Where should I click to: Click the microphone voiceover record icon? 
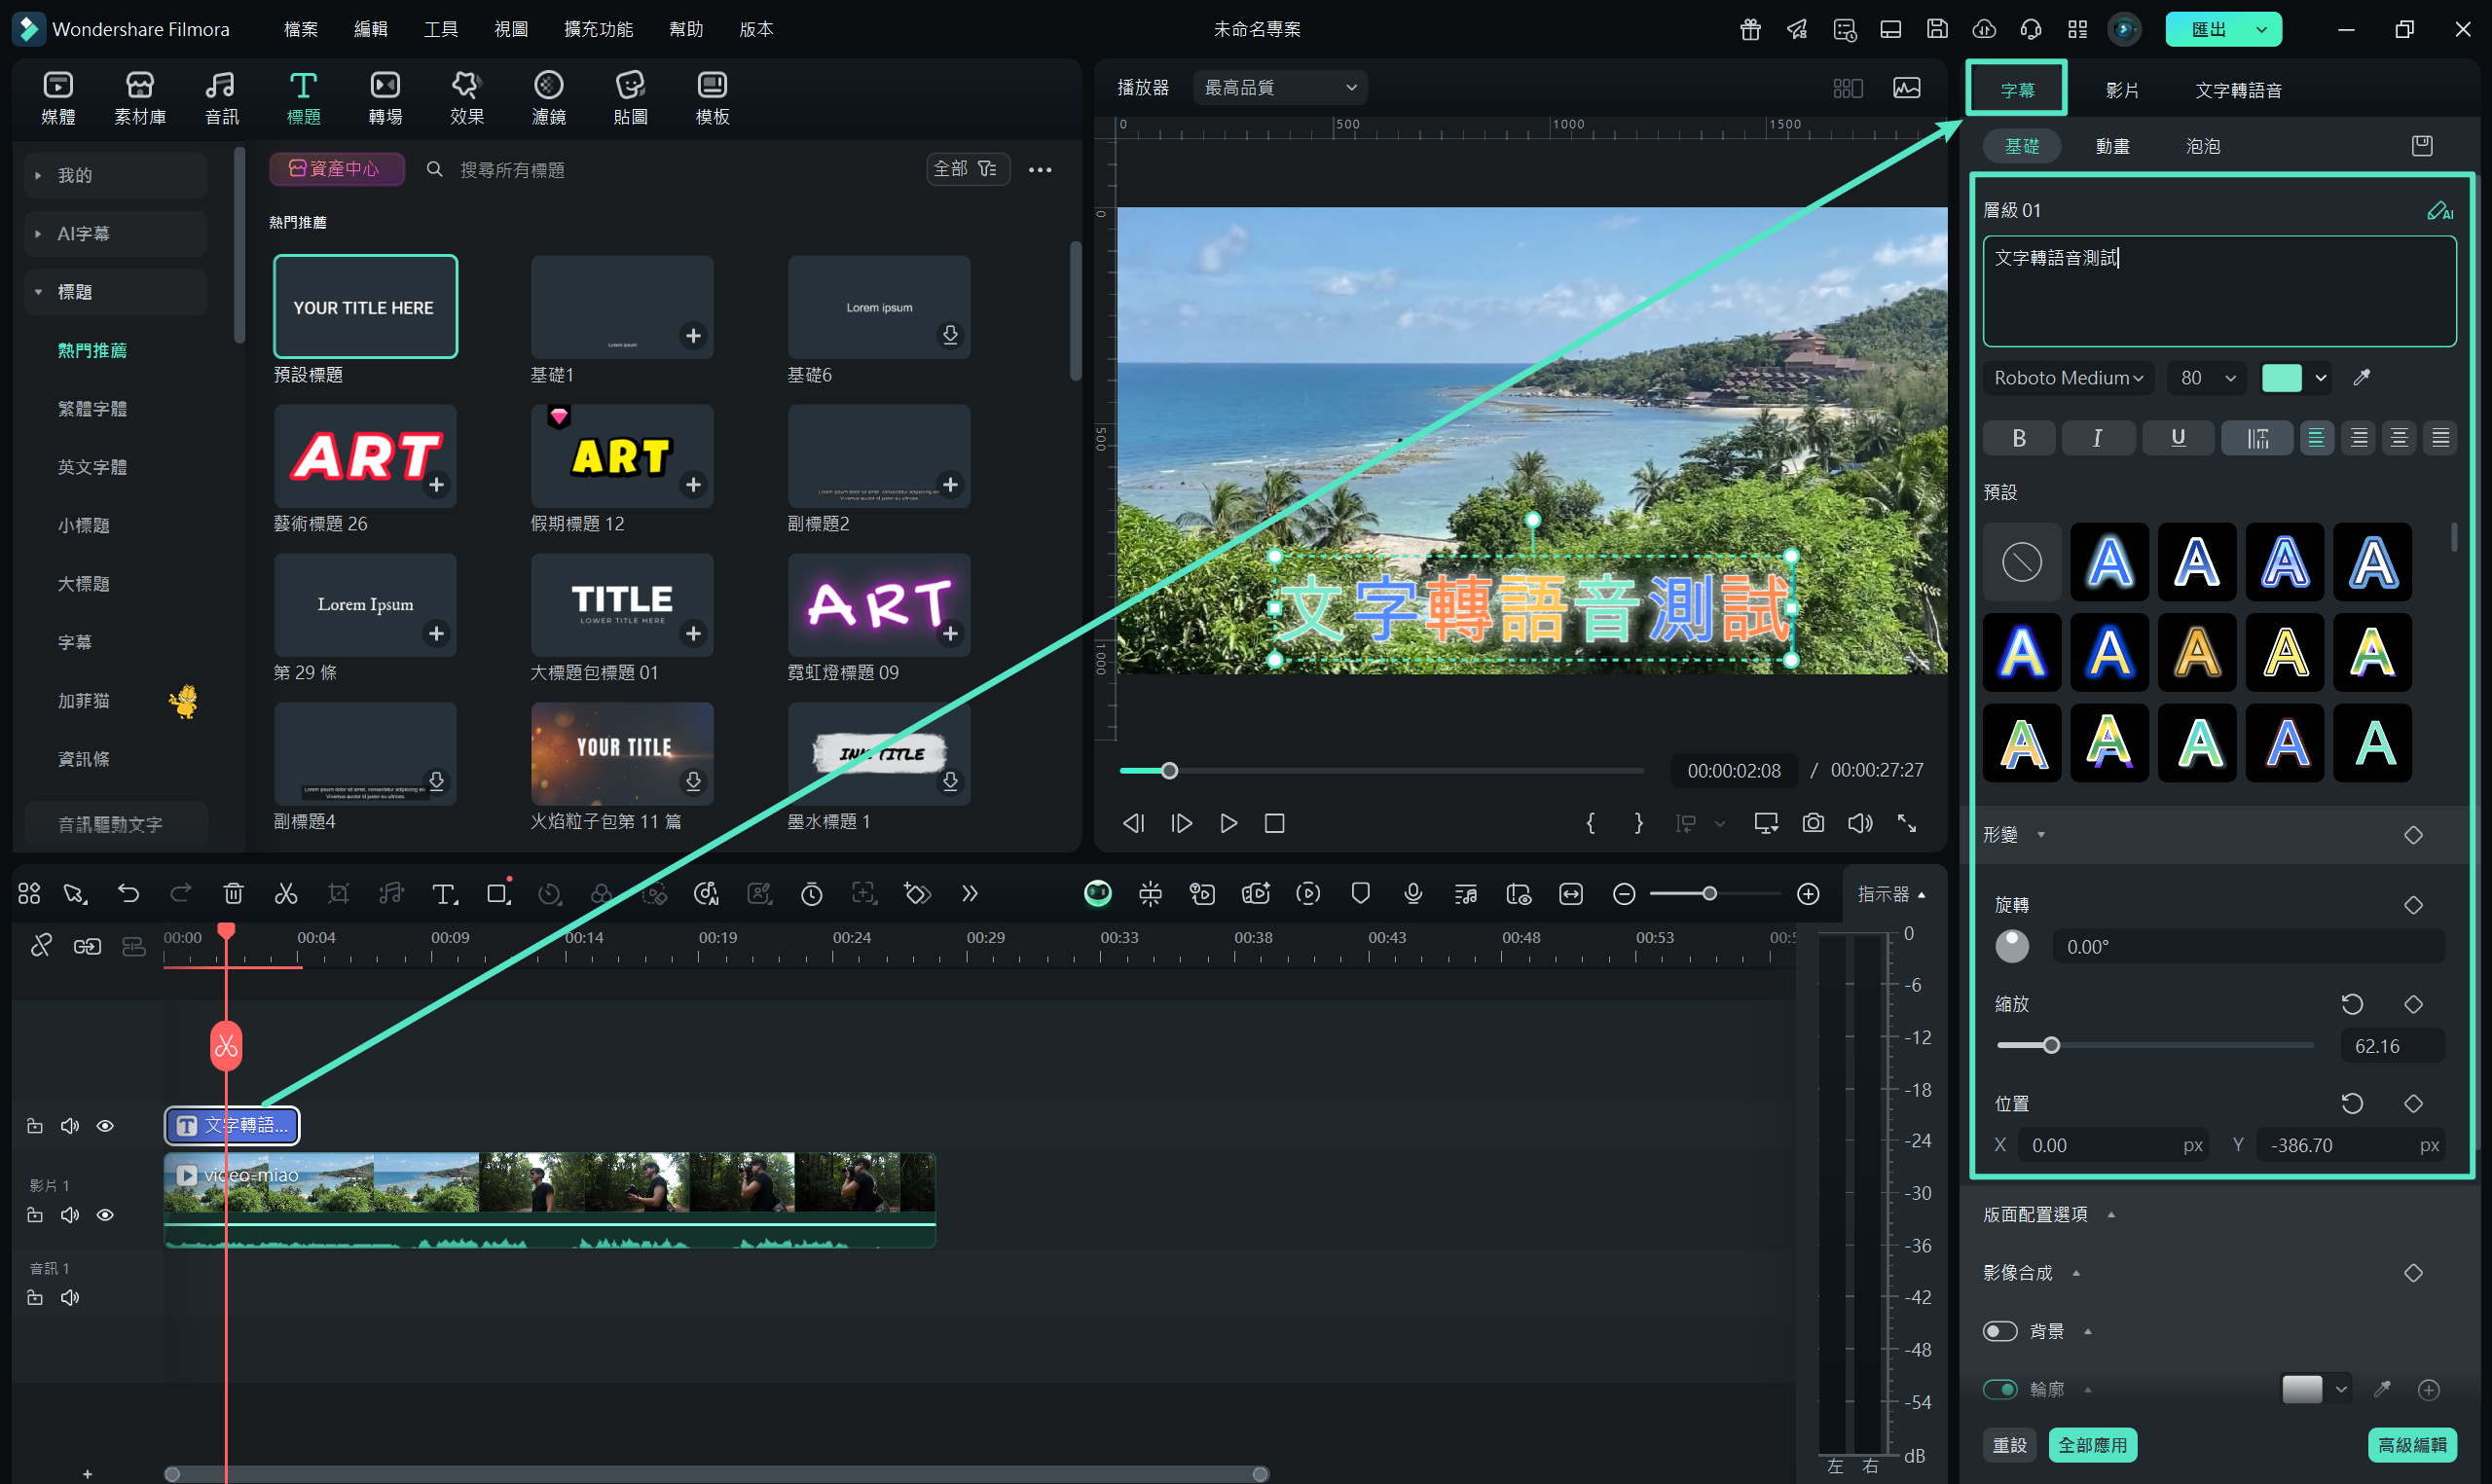point(1413,893)
